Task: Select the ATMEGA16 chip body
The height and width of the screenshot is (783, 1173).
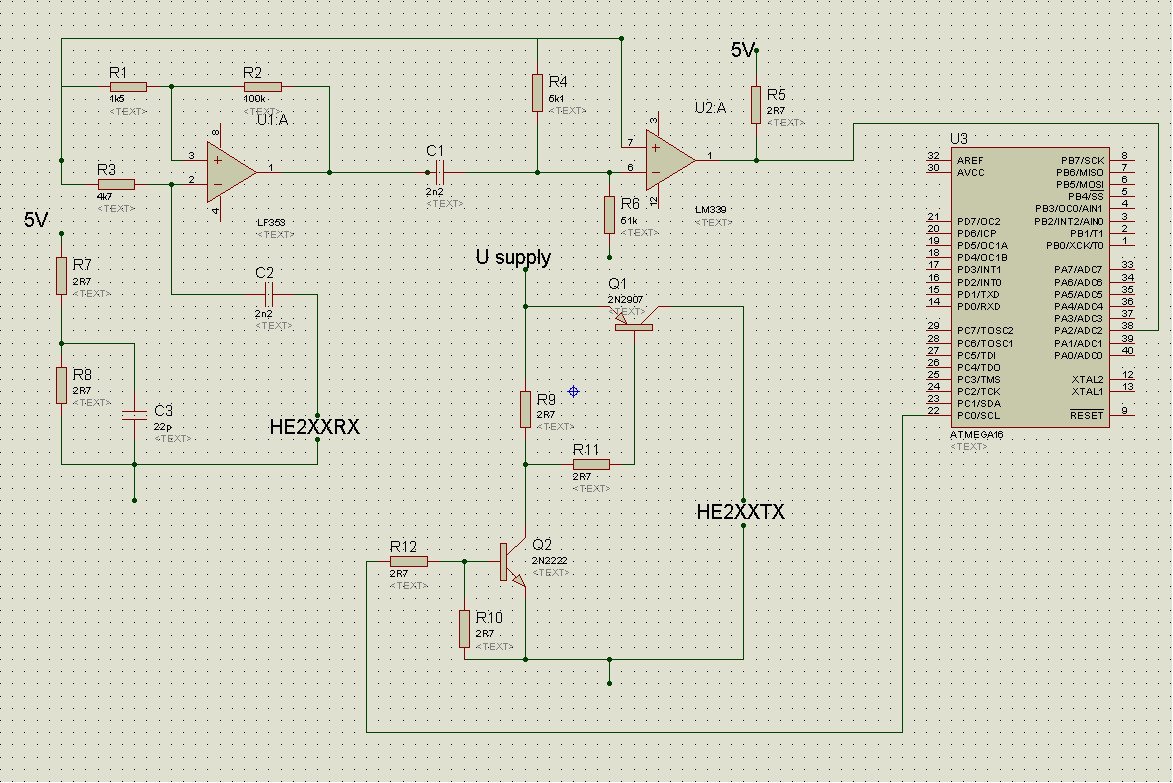Action: pyautogui.click(x=1030, y=287)
